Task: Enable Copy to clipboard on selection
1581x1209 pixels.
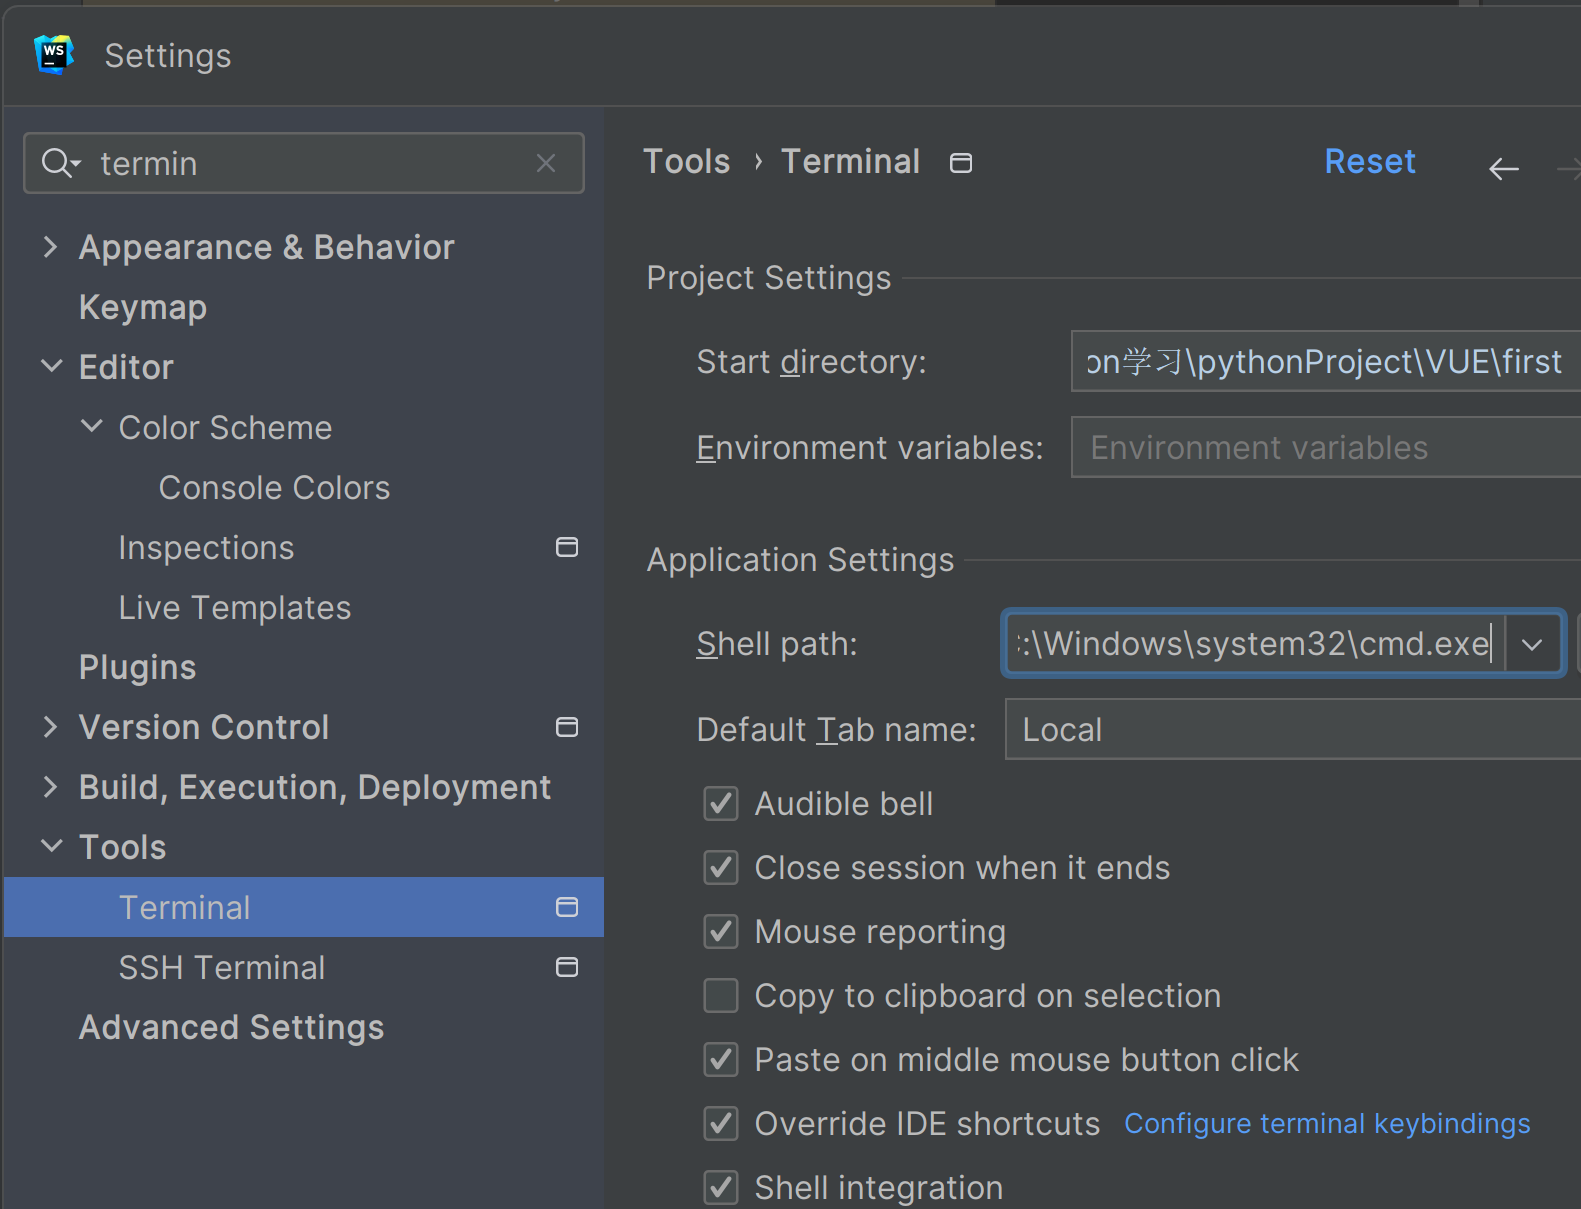Action: tap(721, 995)
